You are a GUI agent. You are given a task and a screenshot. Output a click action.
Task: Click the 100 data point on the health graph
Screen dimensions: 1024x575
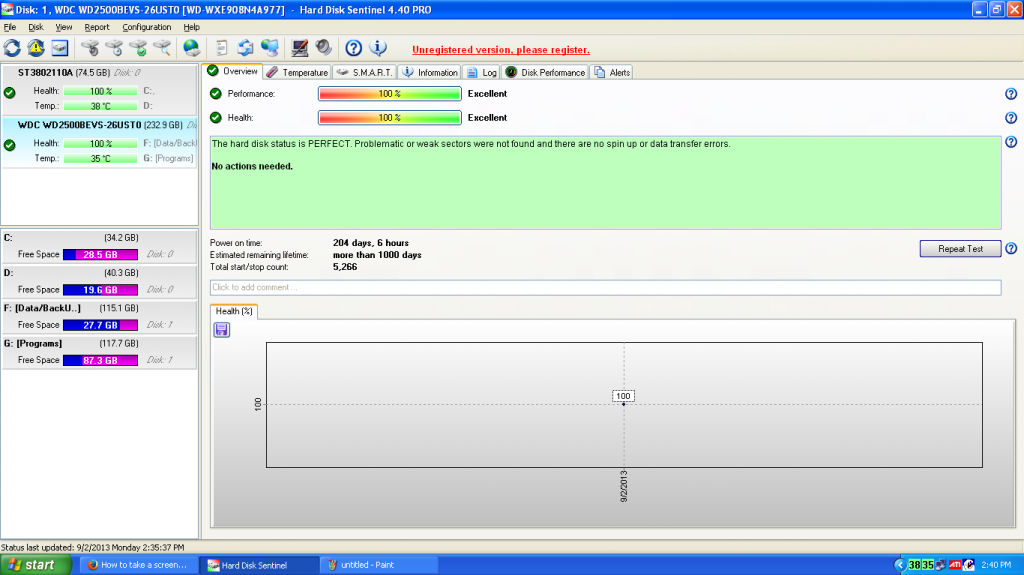(623, 404)
